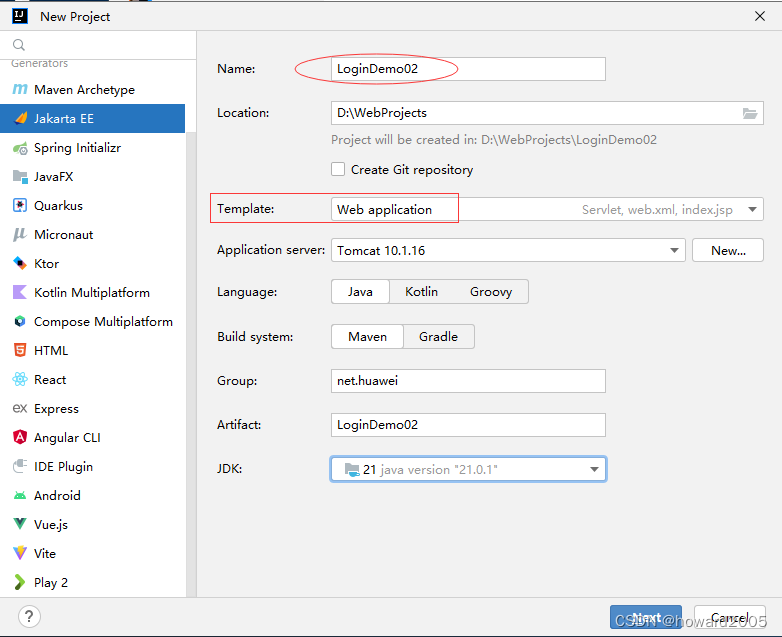Click the search magnifier icon

click(x=19, y=45)
